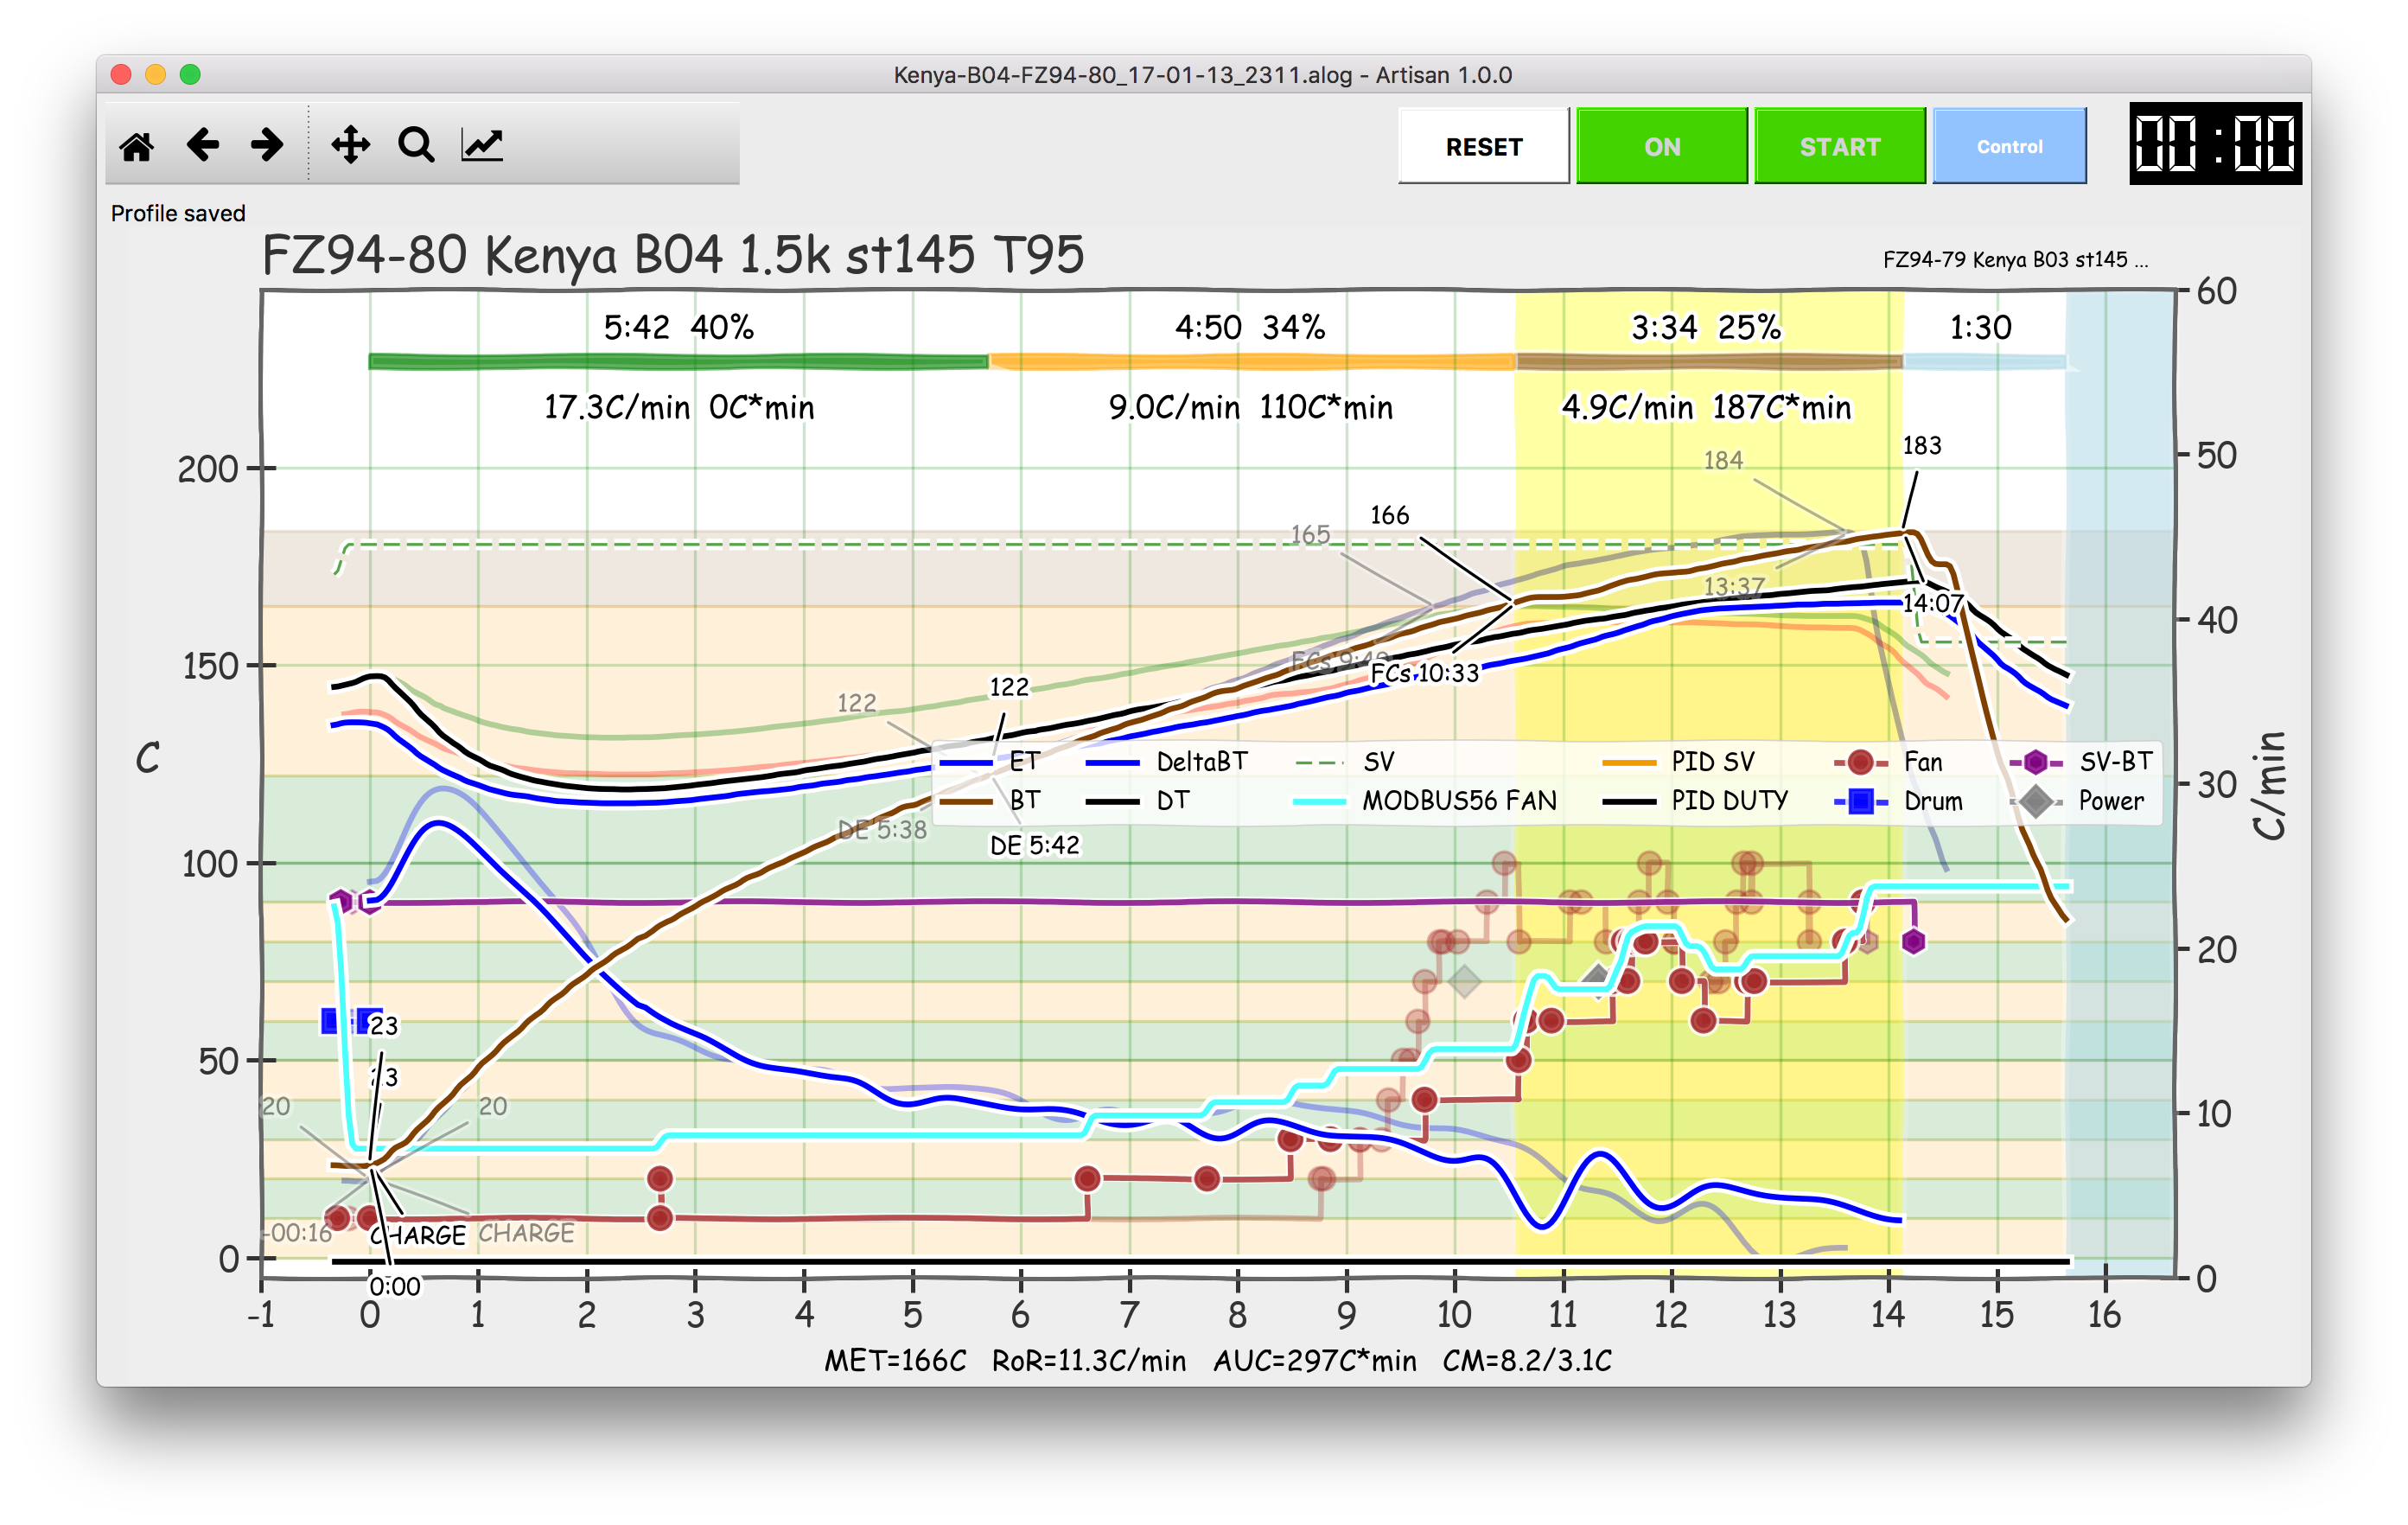Go forward to next view arrow

click(x=267, y=145)
